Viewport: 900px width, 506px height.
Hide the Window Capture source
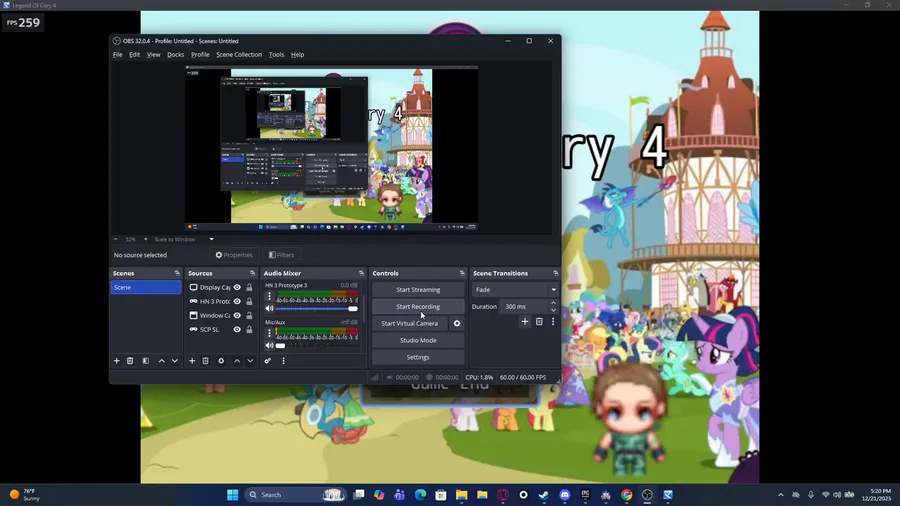click(x=237, y=316)
